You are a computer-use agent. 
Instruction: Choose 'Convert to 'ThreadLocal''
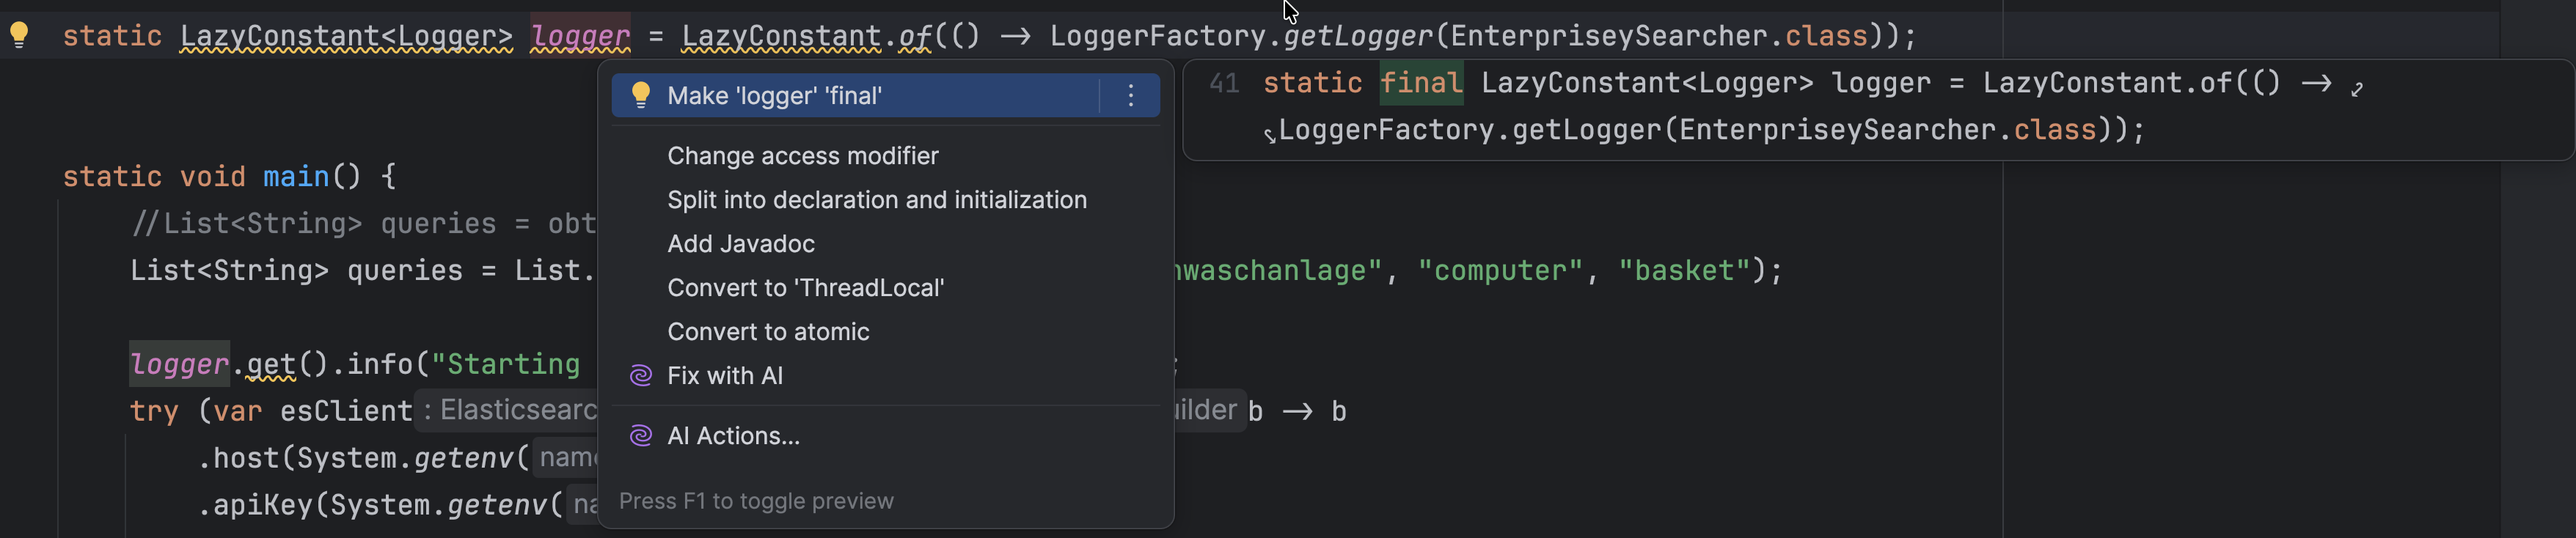click(805, 287)
